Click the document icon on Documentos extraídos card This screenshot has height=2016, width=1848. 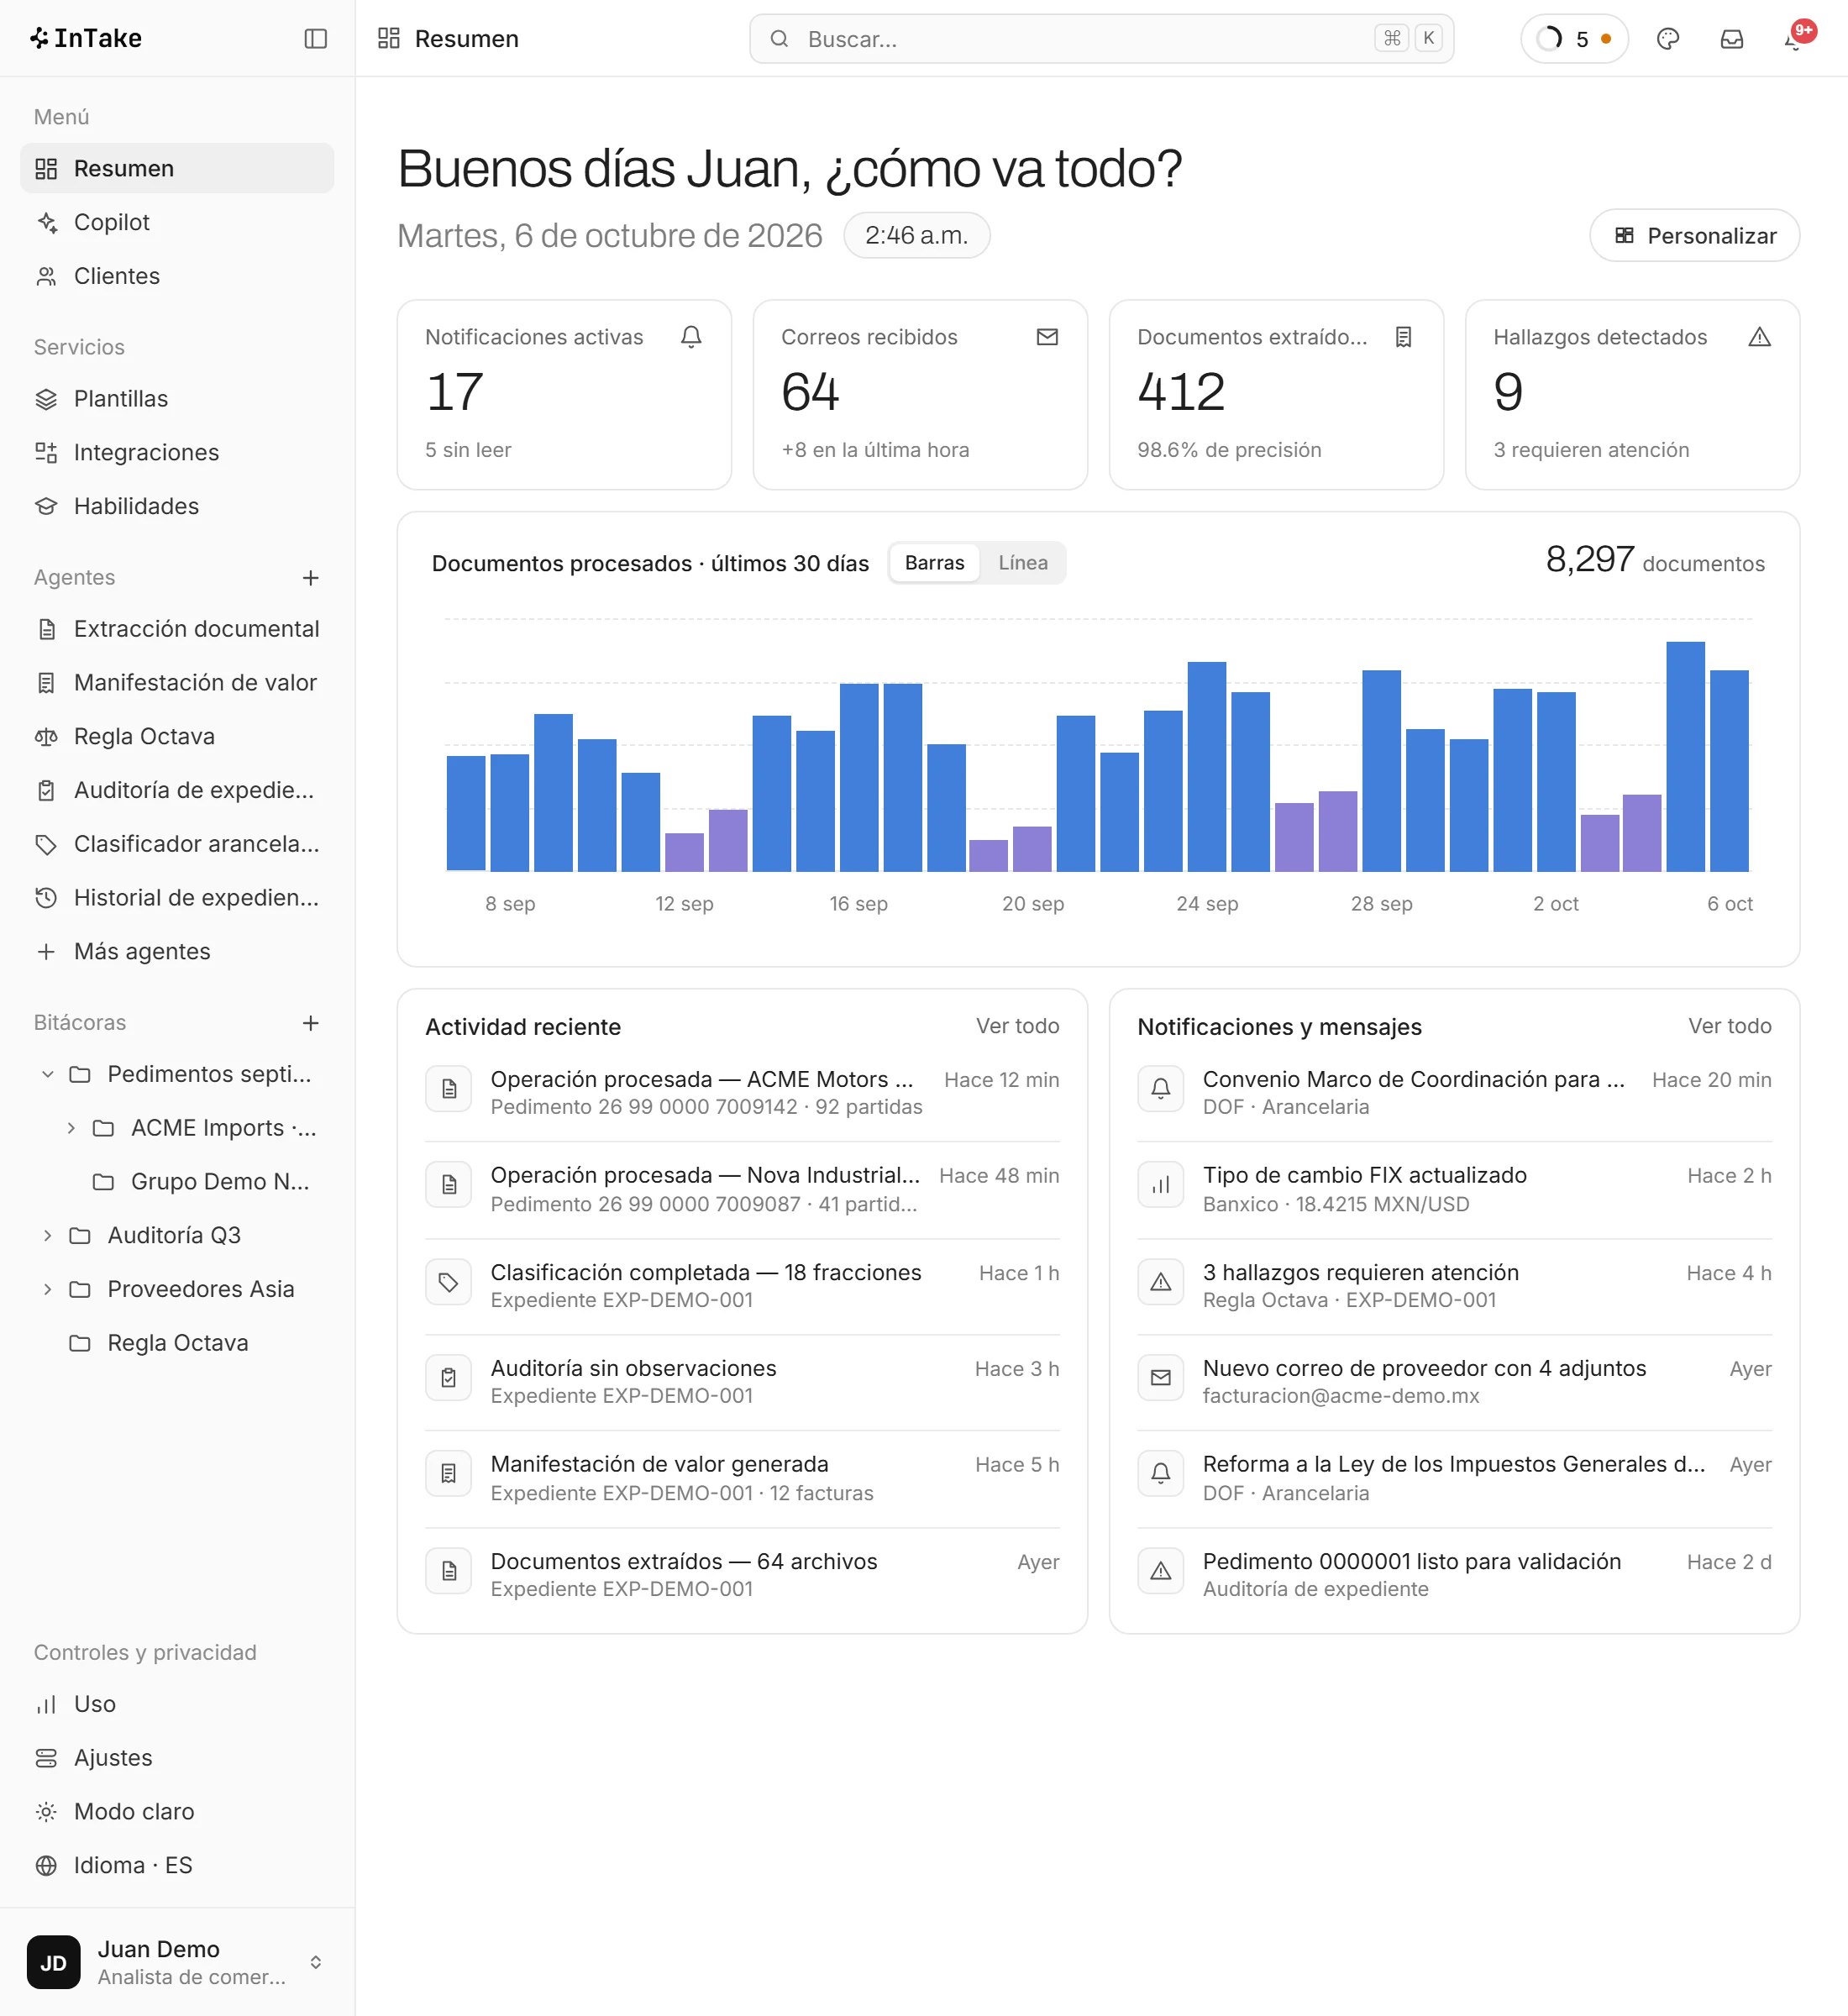(1403, 337)
